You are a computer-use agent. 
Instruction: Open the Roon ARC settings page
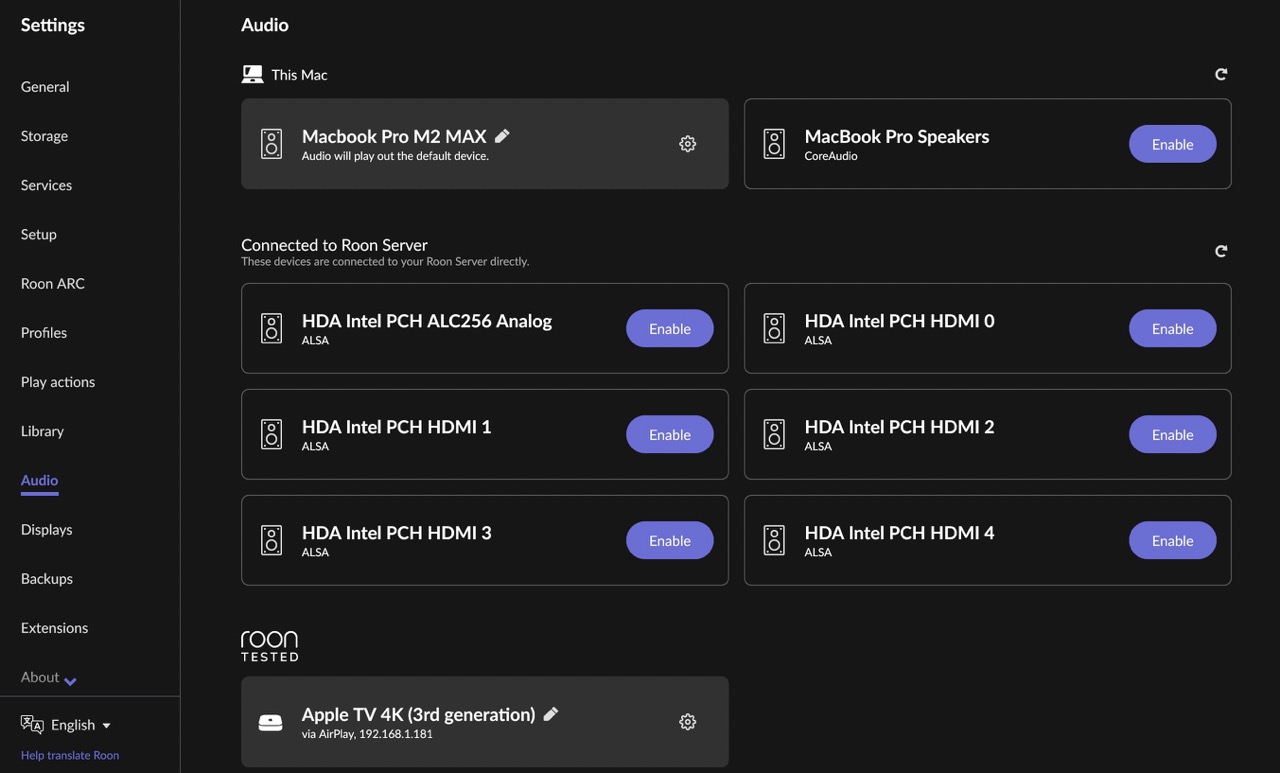tap(53, 283)
